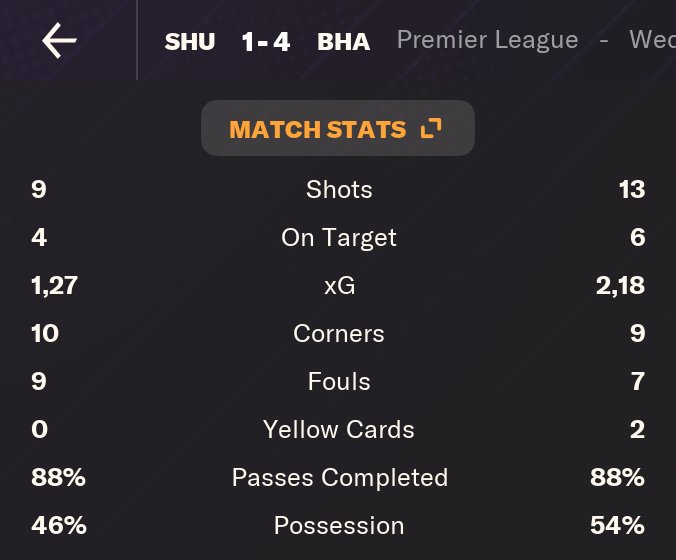
Task: Click the expand icon beside Match Stats
Action: pyautogui.click(x=431, y=129)
